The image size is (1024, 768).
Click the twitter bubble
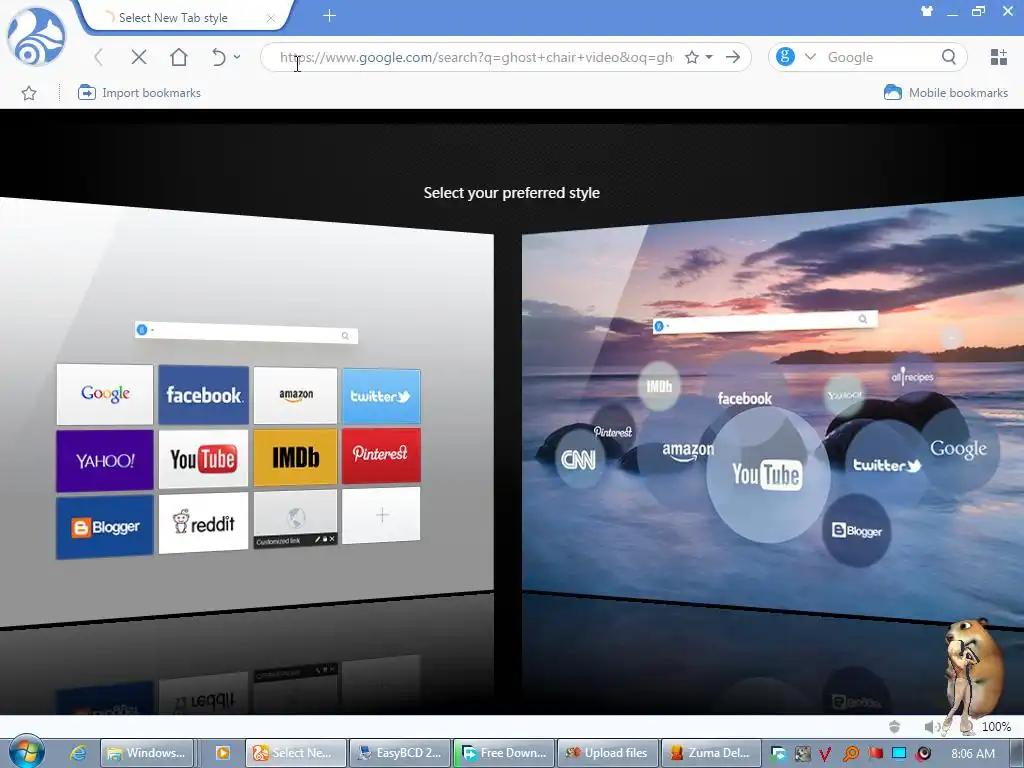[x=886, y=465]
